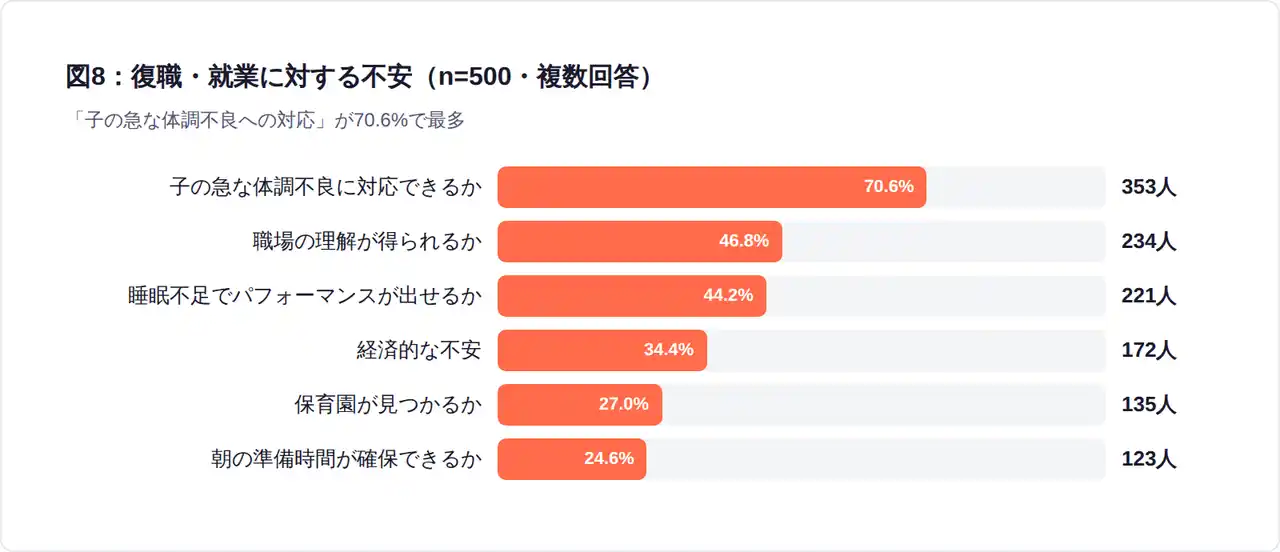The image size is (1280, 552).
Task: Click the label 朝の準備時間が確保できるか
Action: pos(346,459)
